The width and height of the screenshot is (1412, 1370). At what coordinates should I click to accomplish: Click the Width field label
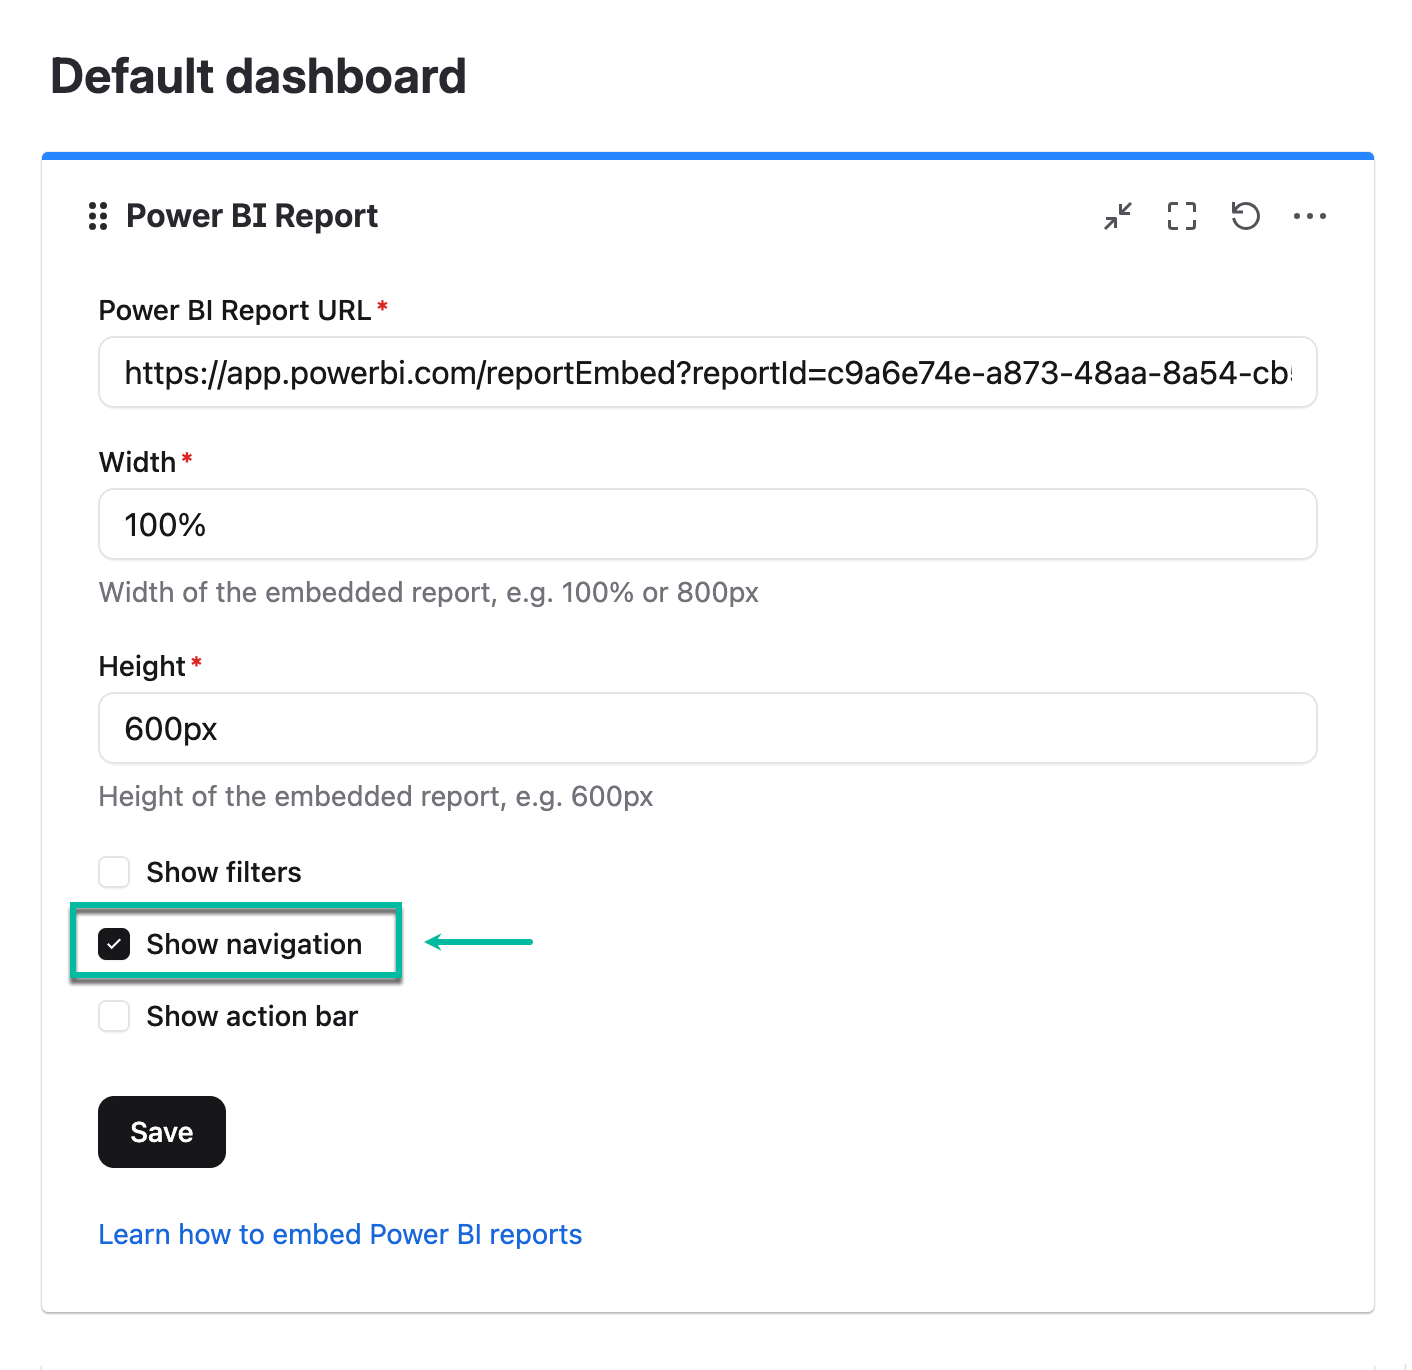click(137, 462)
